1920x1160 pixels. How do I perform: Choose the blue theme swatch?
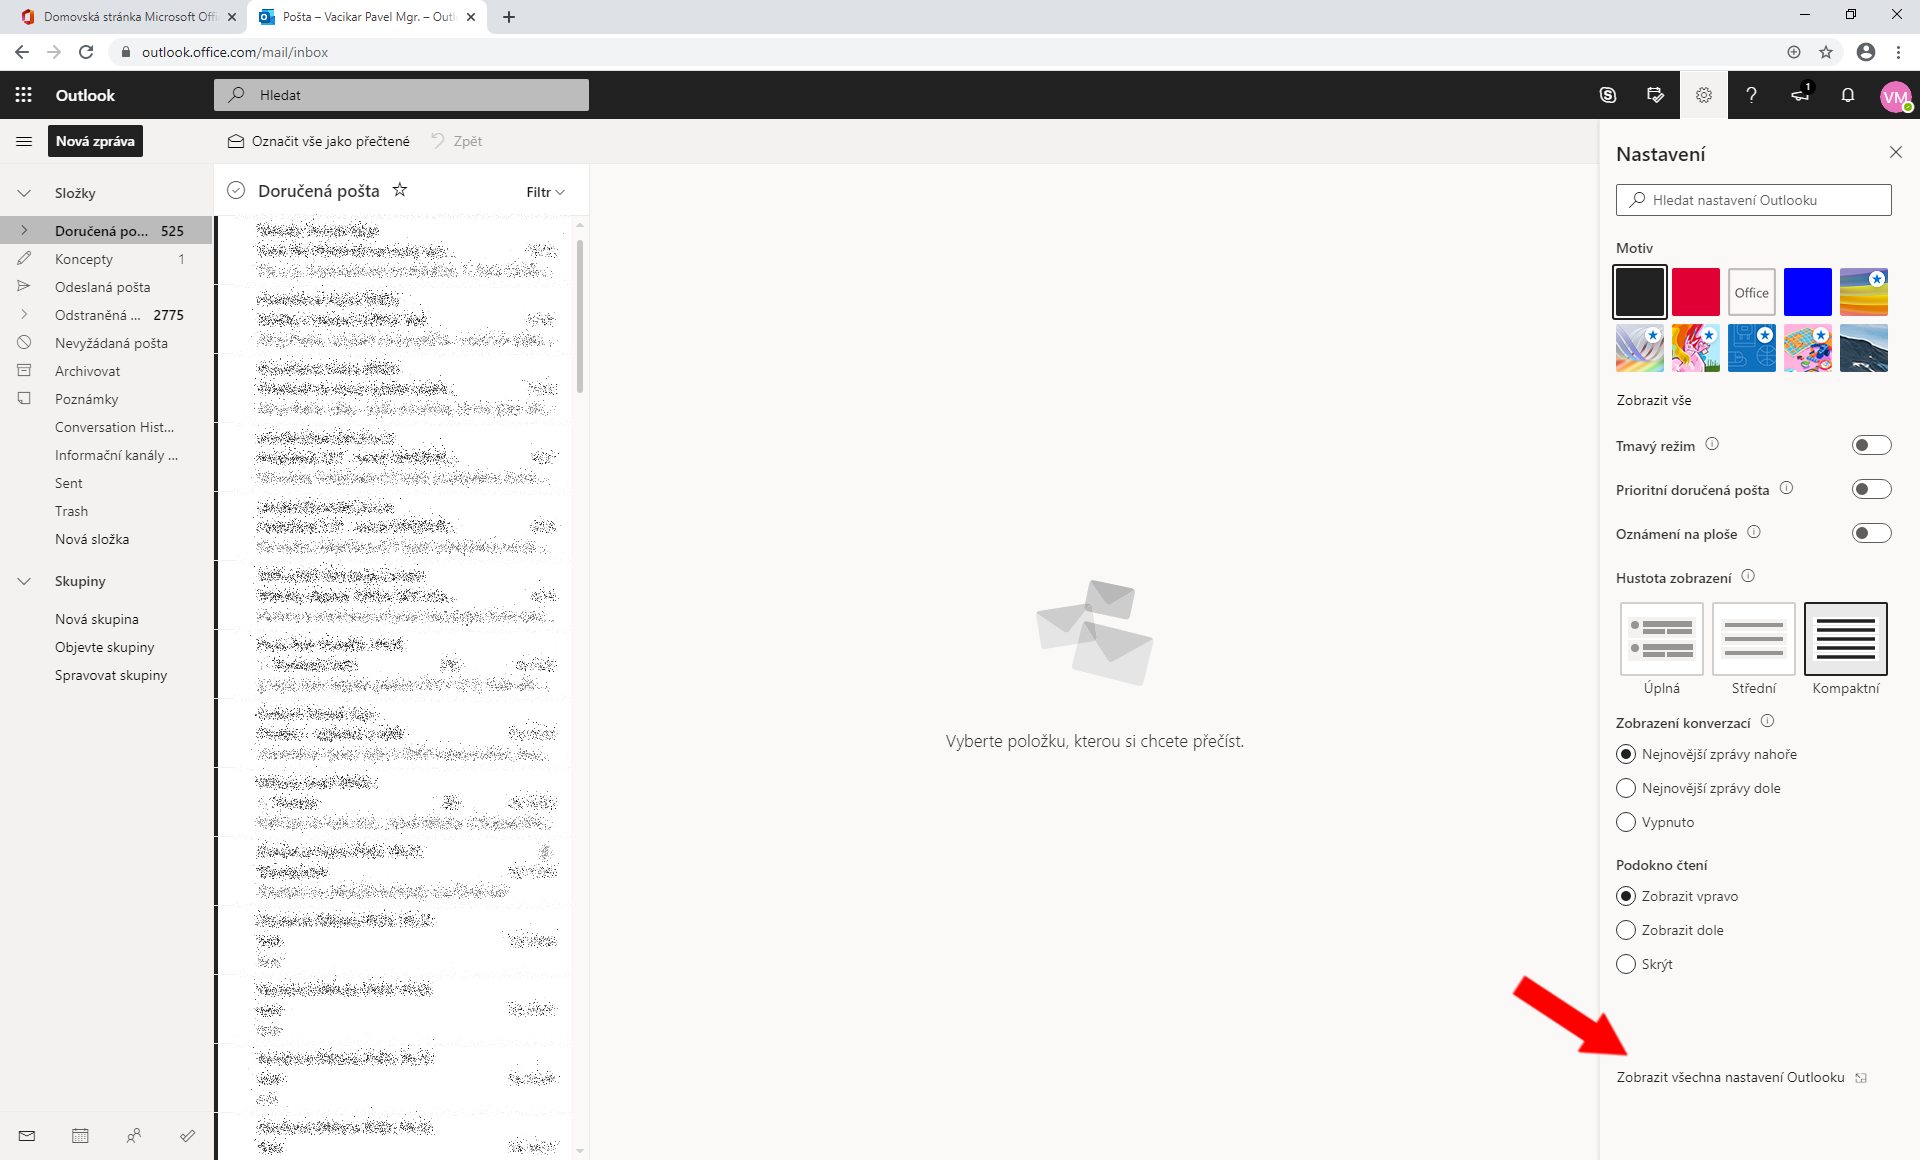[1808, 292]
